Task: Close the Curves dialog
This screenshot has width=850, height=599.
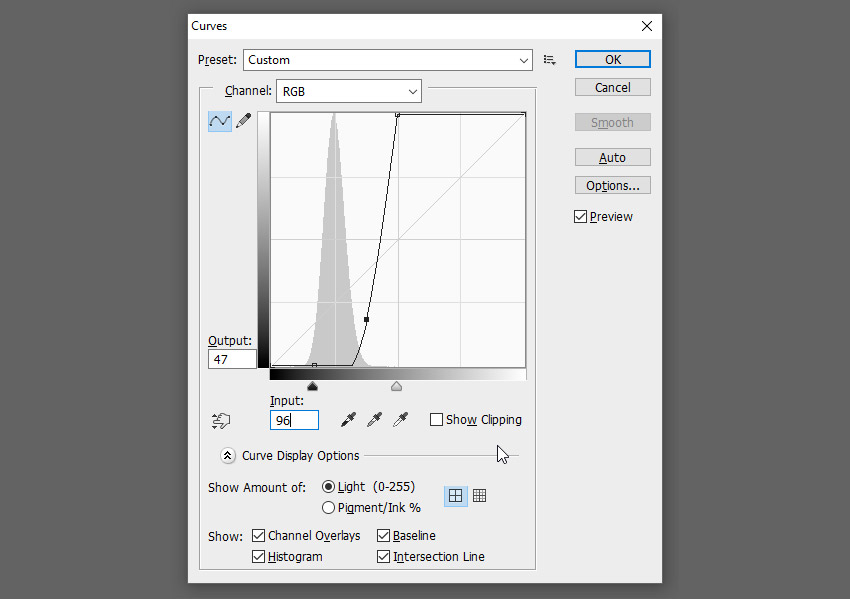Action: 647,26
